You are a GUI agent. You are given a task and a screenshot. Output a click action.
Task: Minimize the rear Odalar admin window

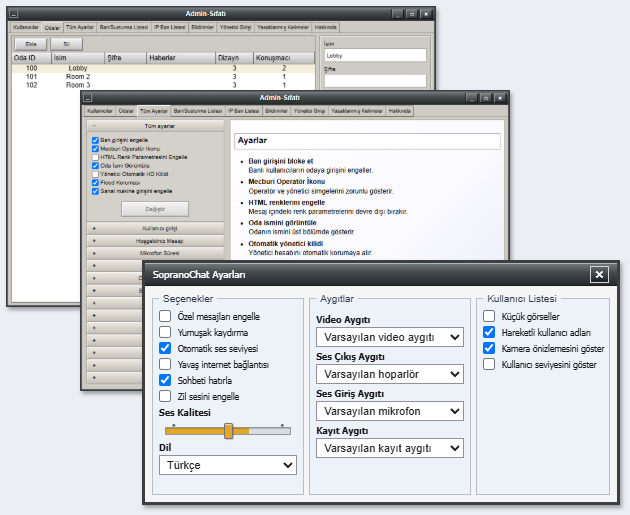click(x=397, y=14)
